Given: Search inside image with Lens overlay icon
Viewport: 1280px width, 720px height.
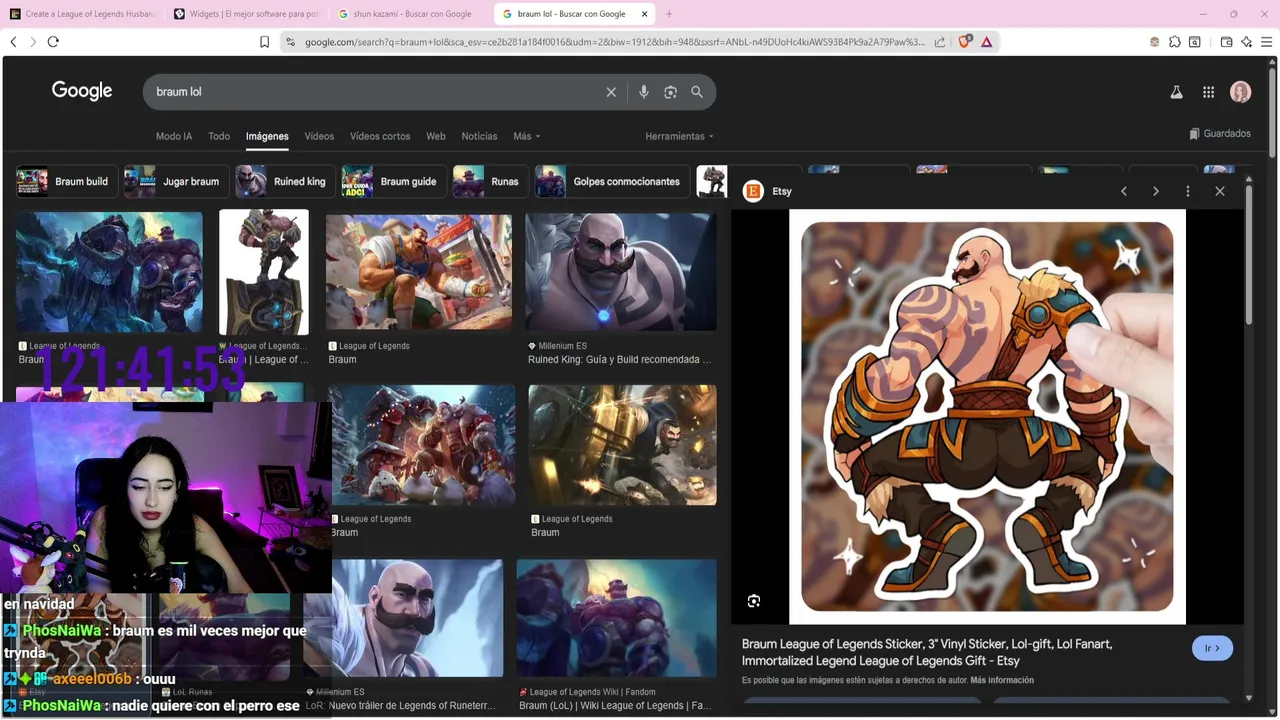Looking at the screenshot, I should (754, 601).
